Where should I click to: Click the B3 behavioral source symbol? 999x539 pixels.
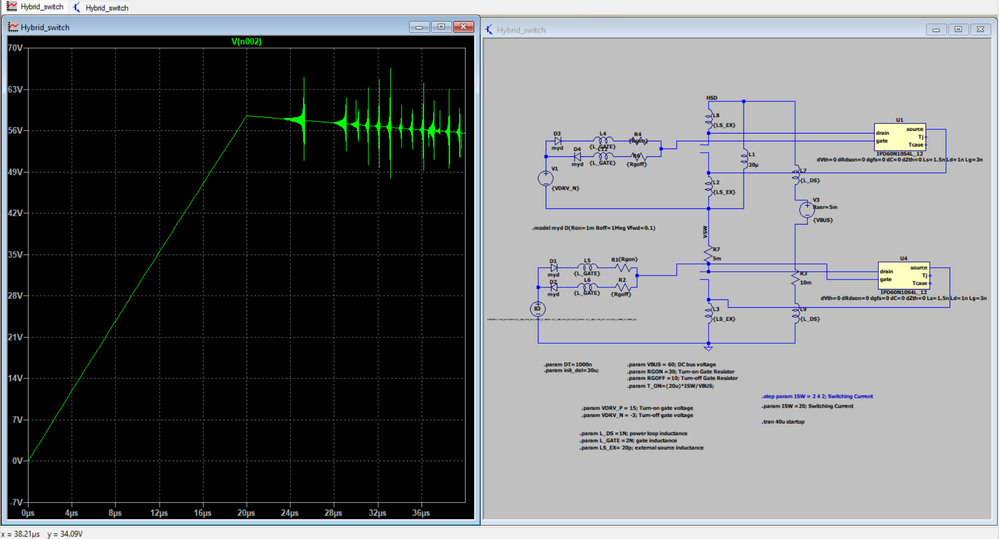click(537, 309)
